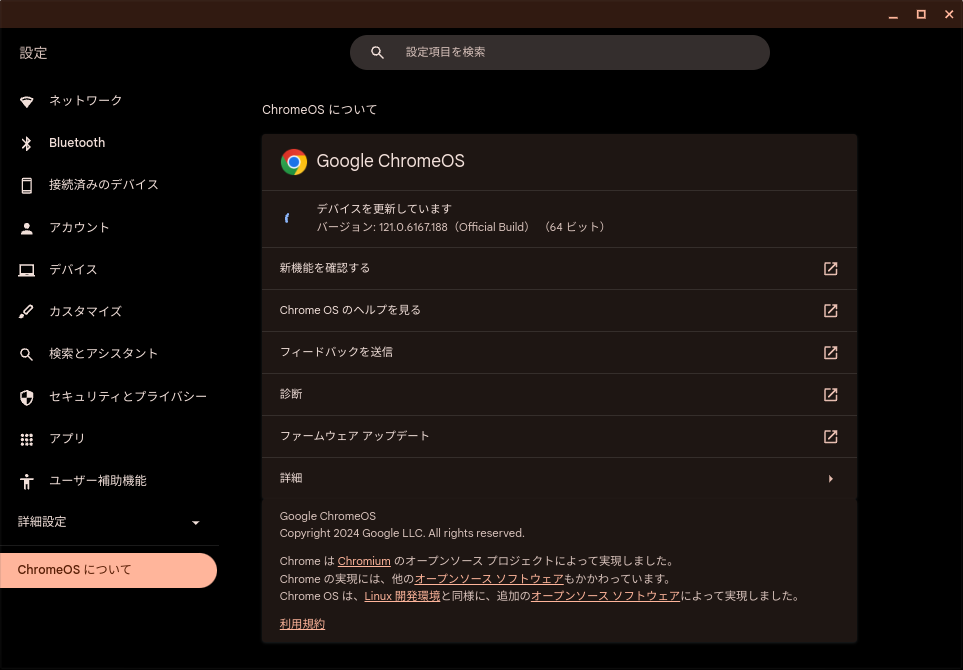963x670 pixels.
Task: Click the フィードバックを送信 row
Action: pos(559,353)
